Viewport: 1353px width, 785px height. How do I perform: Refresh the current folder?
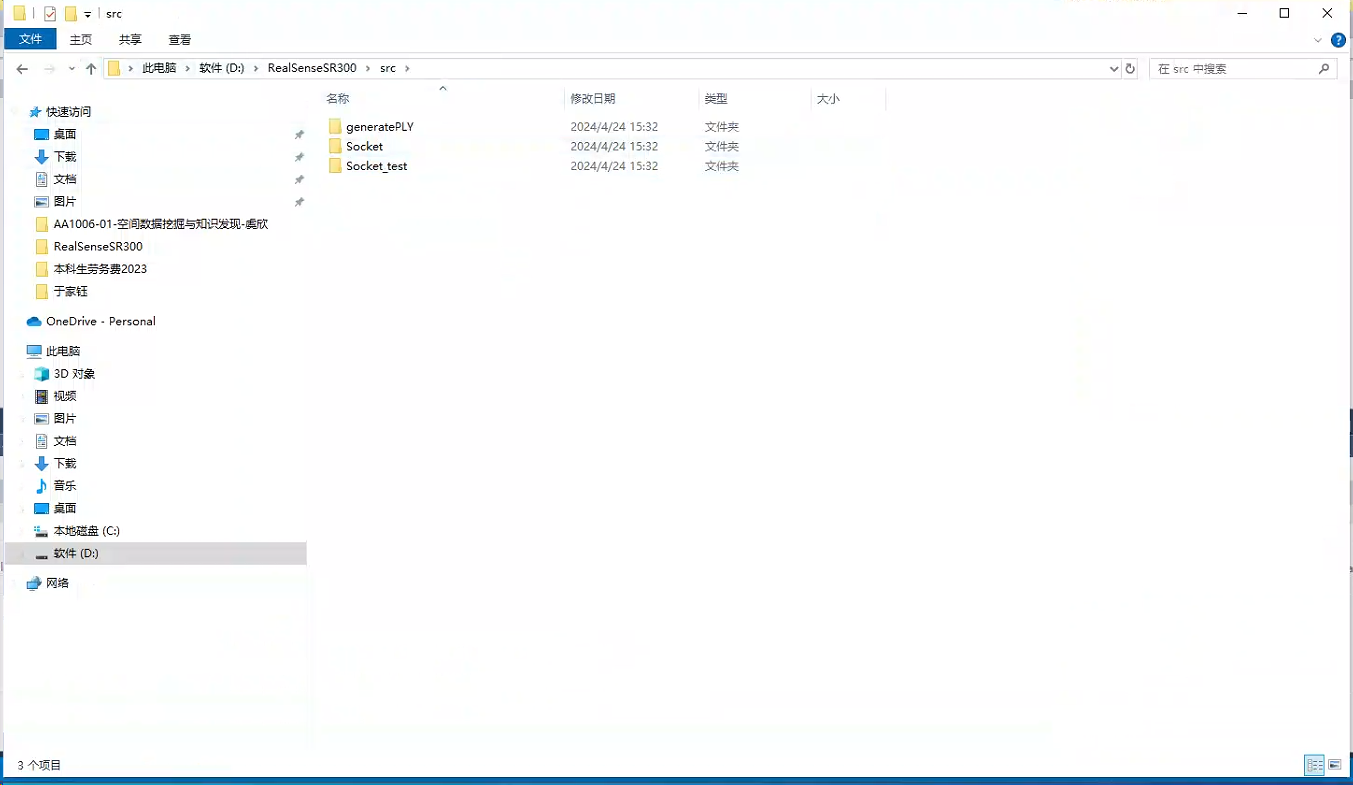pyautogui.click(x=1131, y=69)
